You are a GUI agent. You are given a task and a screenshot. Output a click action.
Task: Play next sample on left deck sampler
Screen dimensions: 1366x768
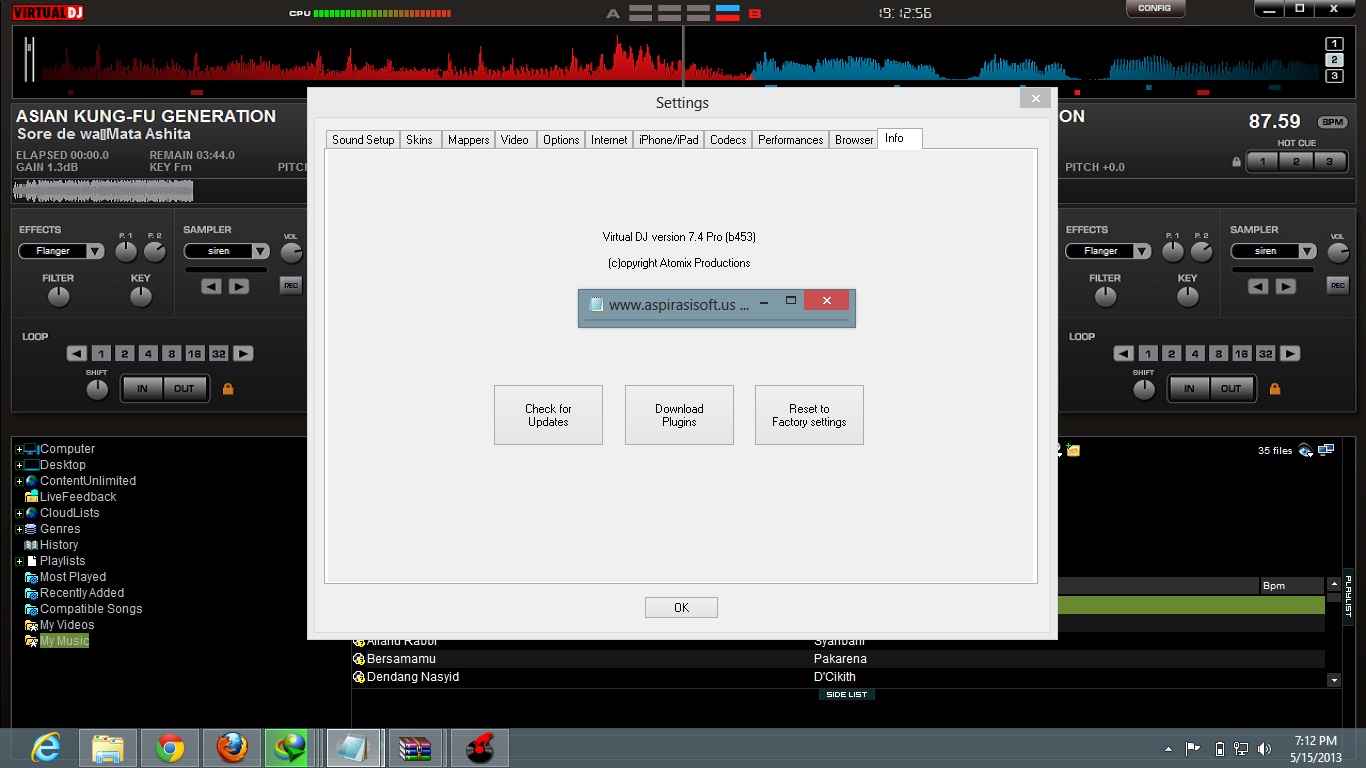point(238,287)
